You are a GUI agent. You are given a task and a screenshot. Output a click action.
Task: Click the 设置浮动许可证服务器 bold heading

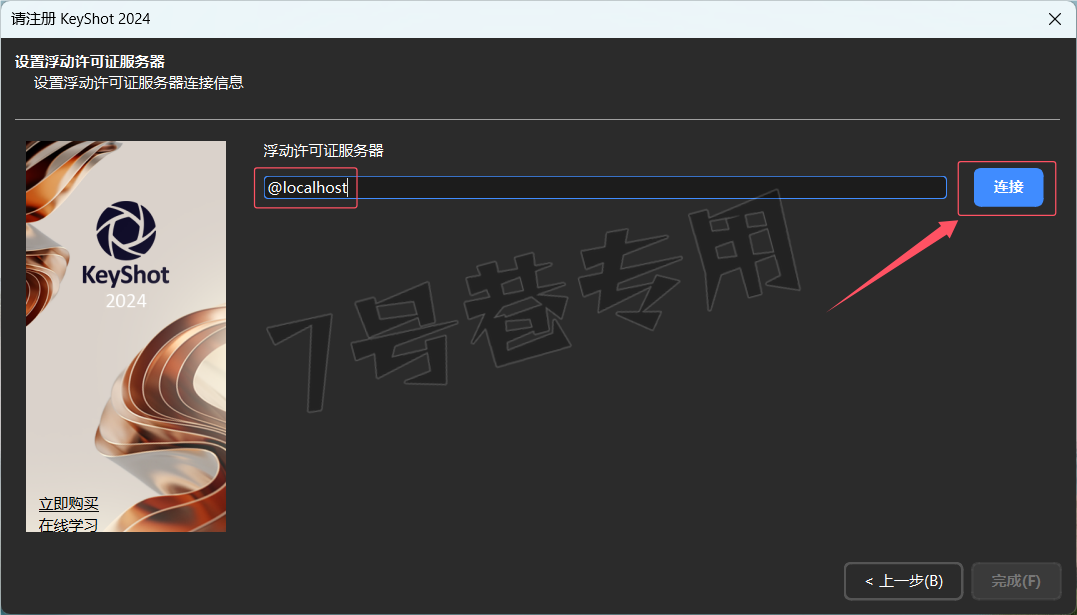coord(90,61)
